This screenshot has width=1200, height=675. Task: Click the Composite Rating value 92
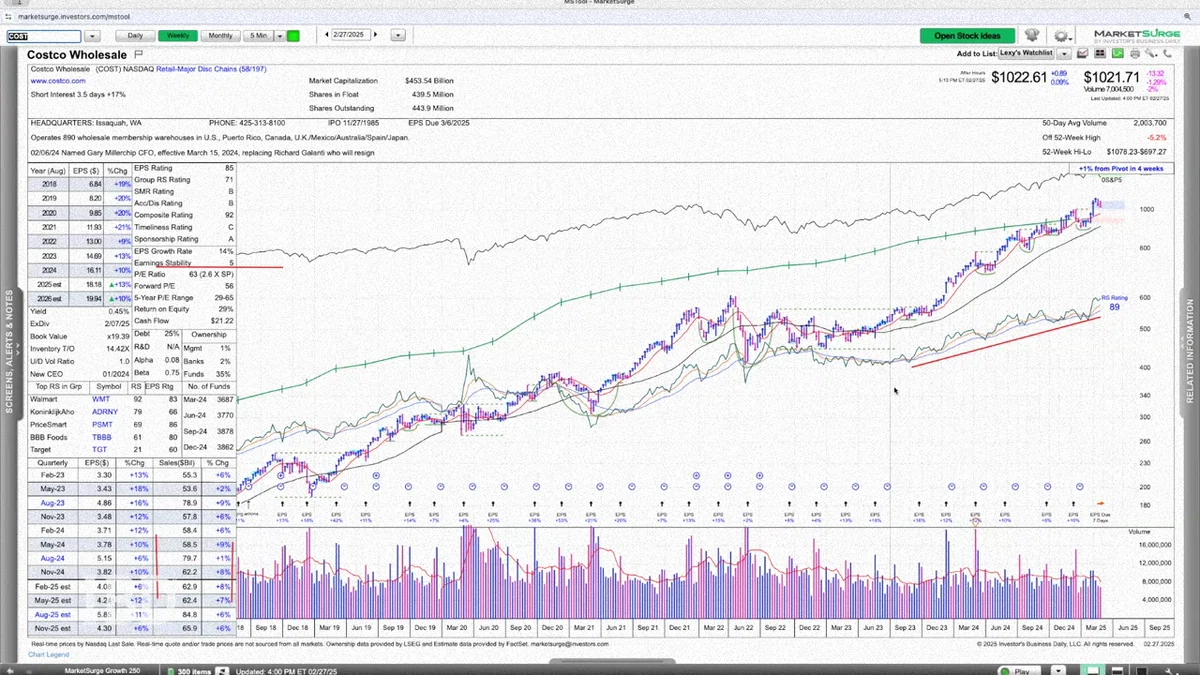[230, 214]
